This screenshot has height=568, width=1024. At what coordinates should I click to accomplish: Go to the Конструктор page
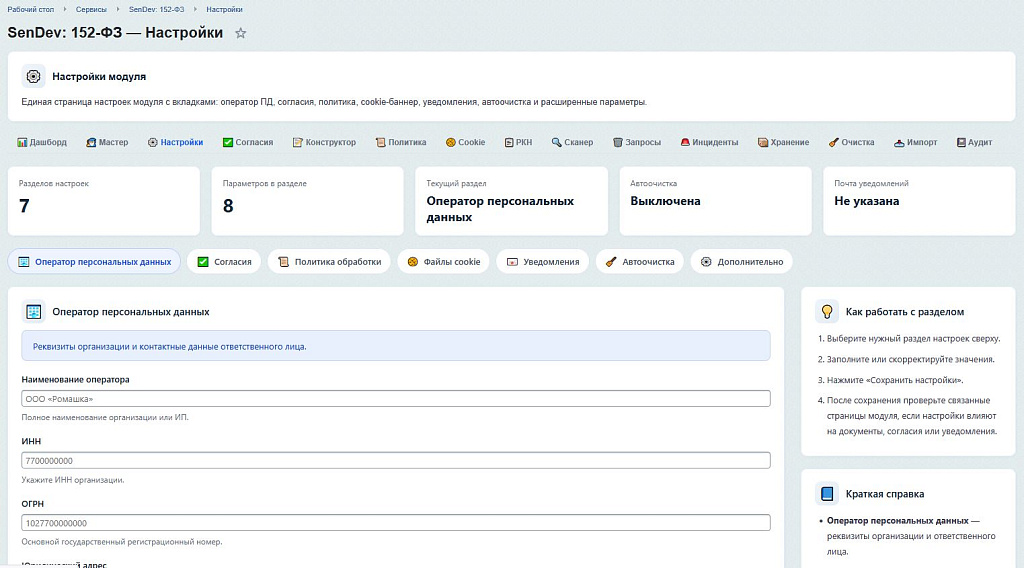pos(324,142)
